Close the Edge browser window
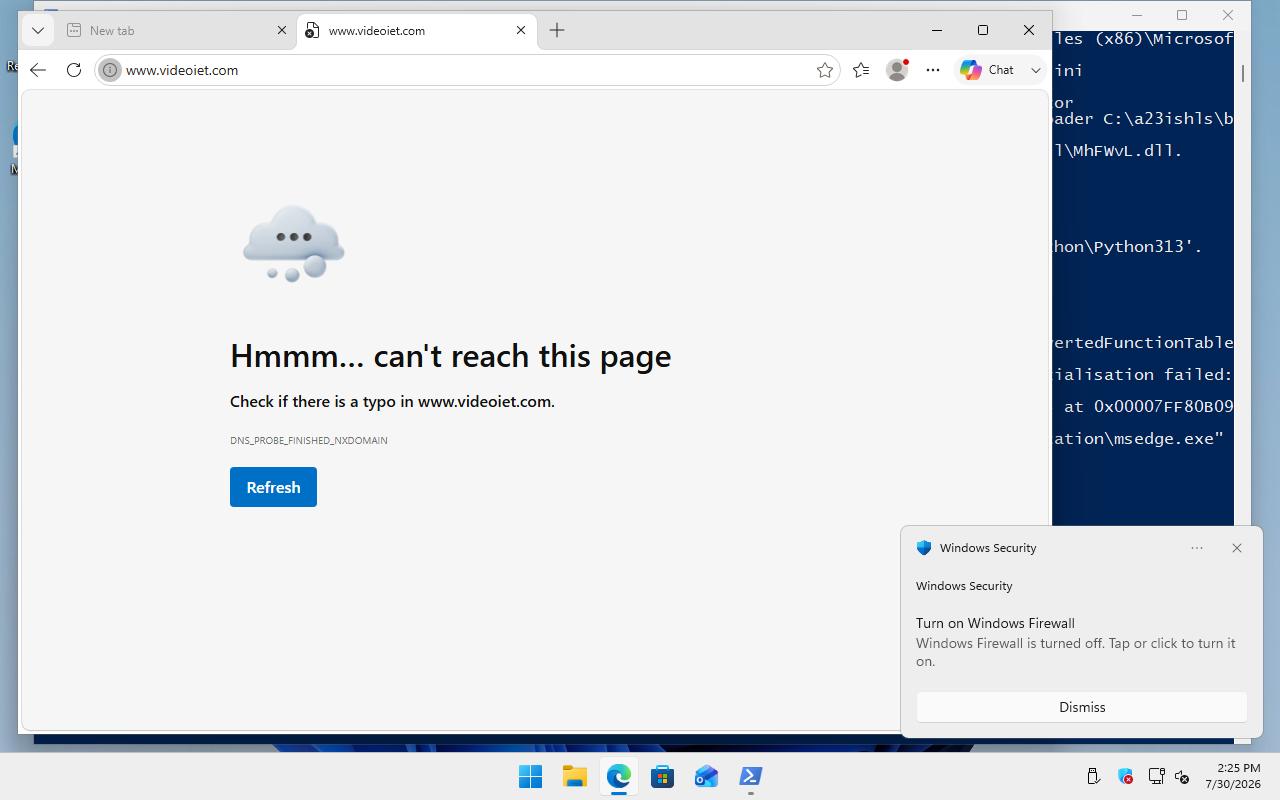This screenshot has height=800, width=1280. pos(1029,30)
